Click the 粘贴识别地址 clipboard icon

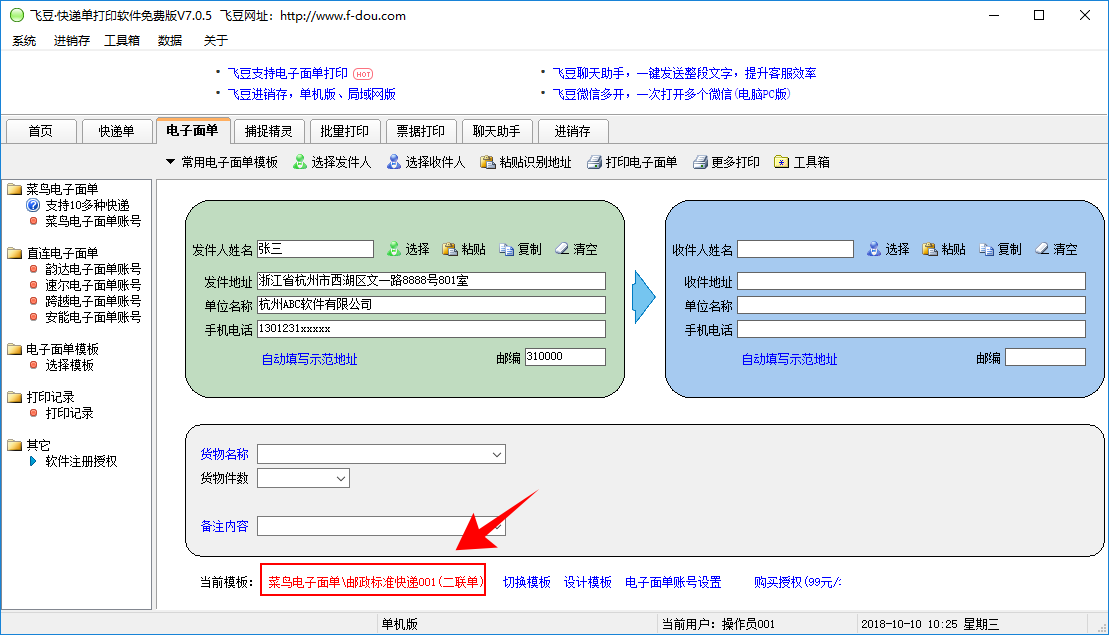[488, 162]
